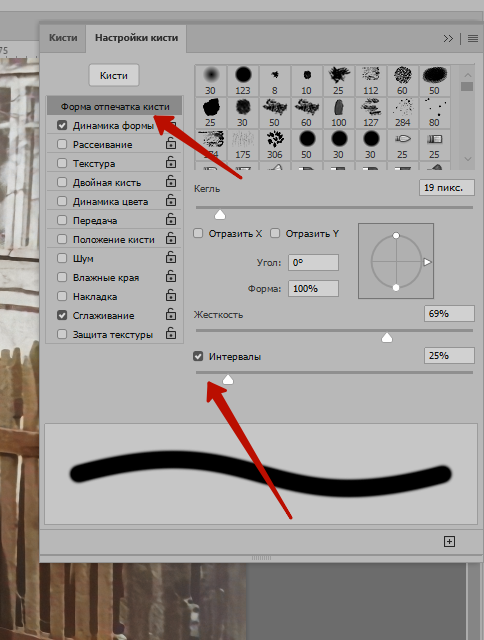This screenshot has height=640, width=484.
Task: Click the lock icon for Двойная кисть
Action: [171, 182]
